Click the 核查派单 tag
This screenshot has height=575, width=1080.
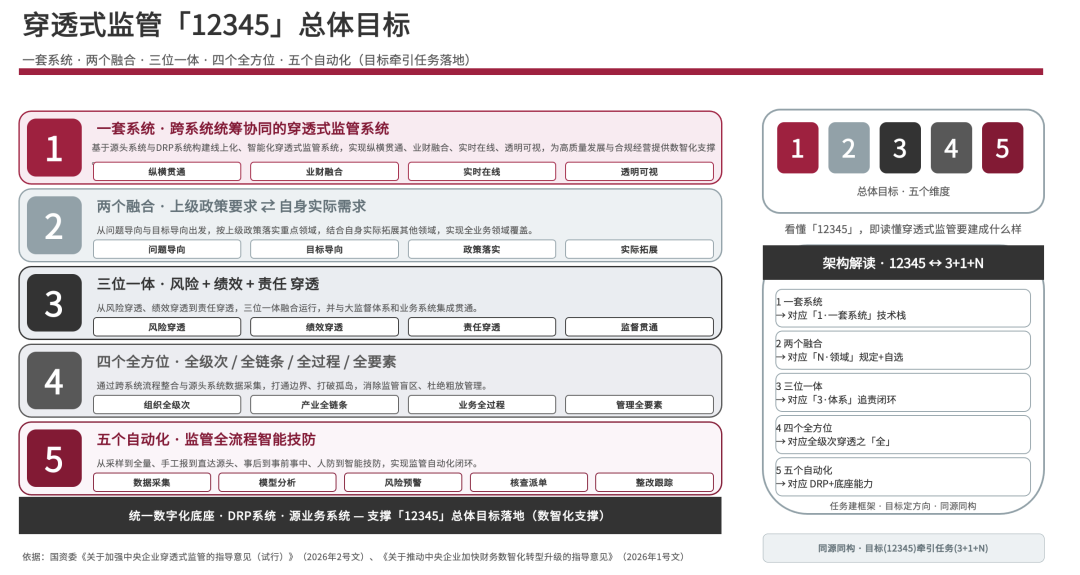tap(529, 483)
